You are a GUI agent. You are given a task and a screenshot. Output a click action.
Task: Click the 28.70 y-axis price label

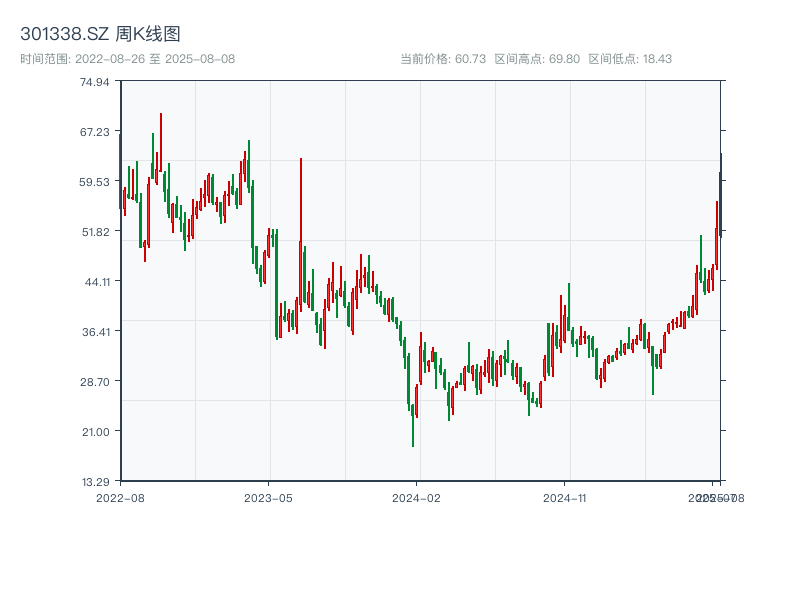point(95,382)
